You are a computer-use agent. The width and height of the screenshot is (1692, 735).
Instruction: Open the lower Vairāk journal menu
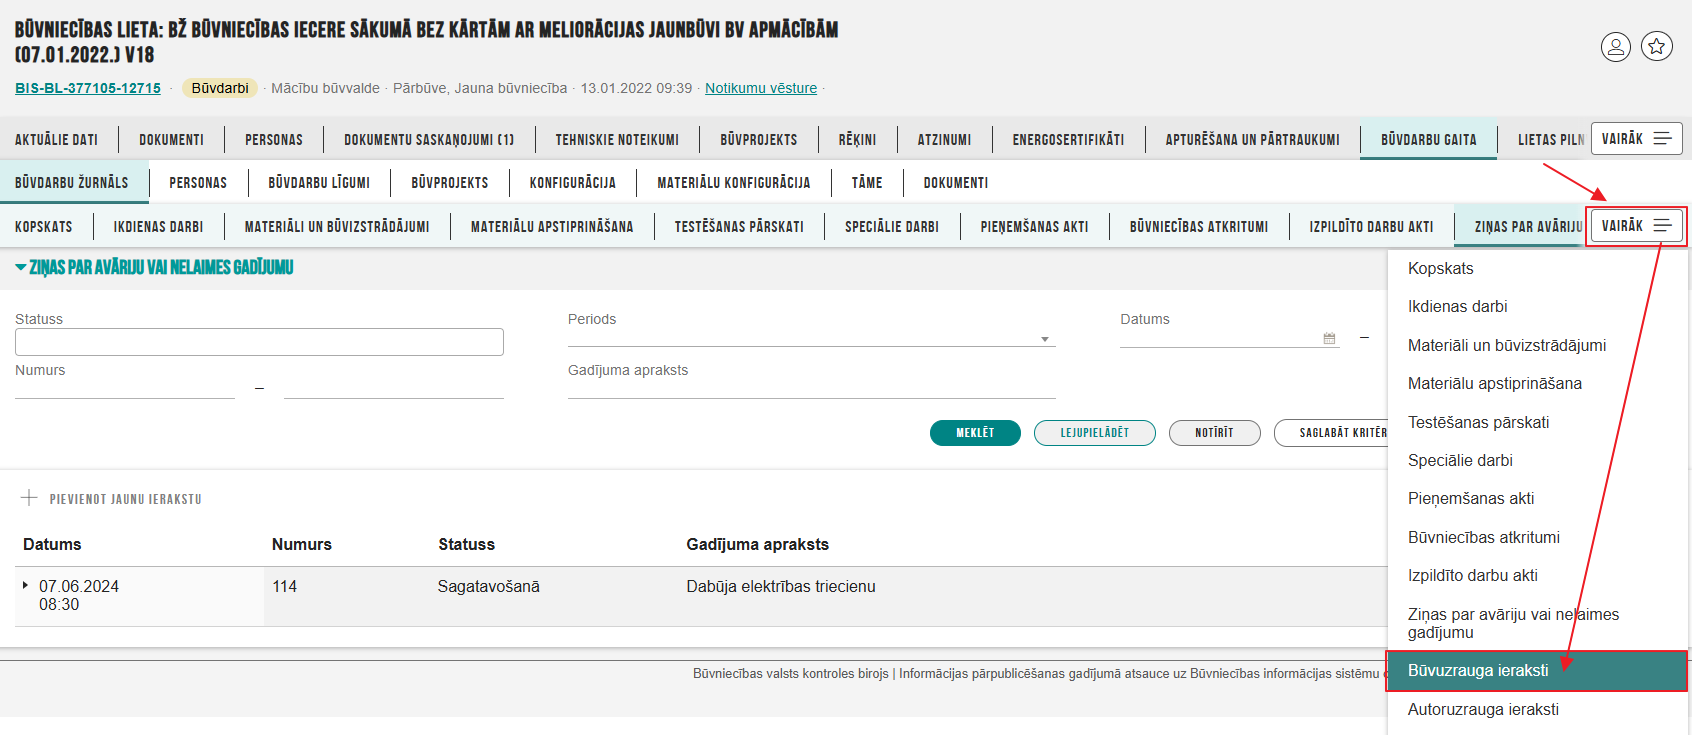pyautogui.click(x=1636, y=226)
